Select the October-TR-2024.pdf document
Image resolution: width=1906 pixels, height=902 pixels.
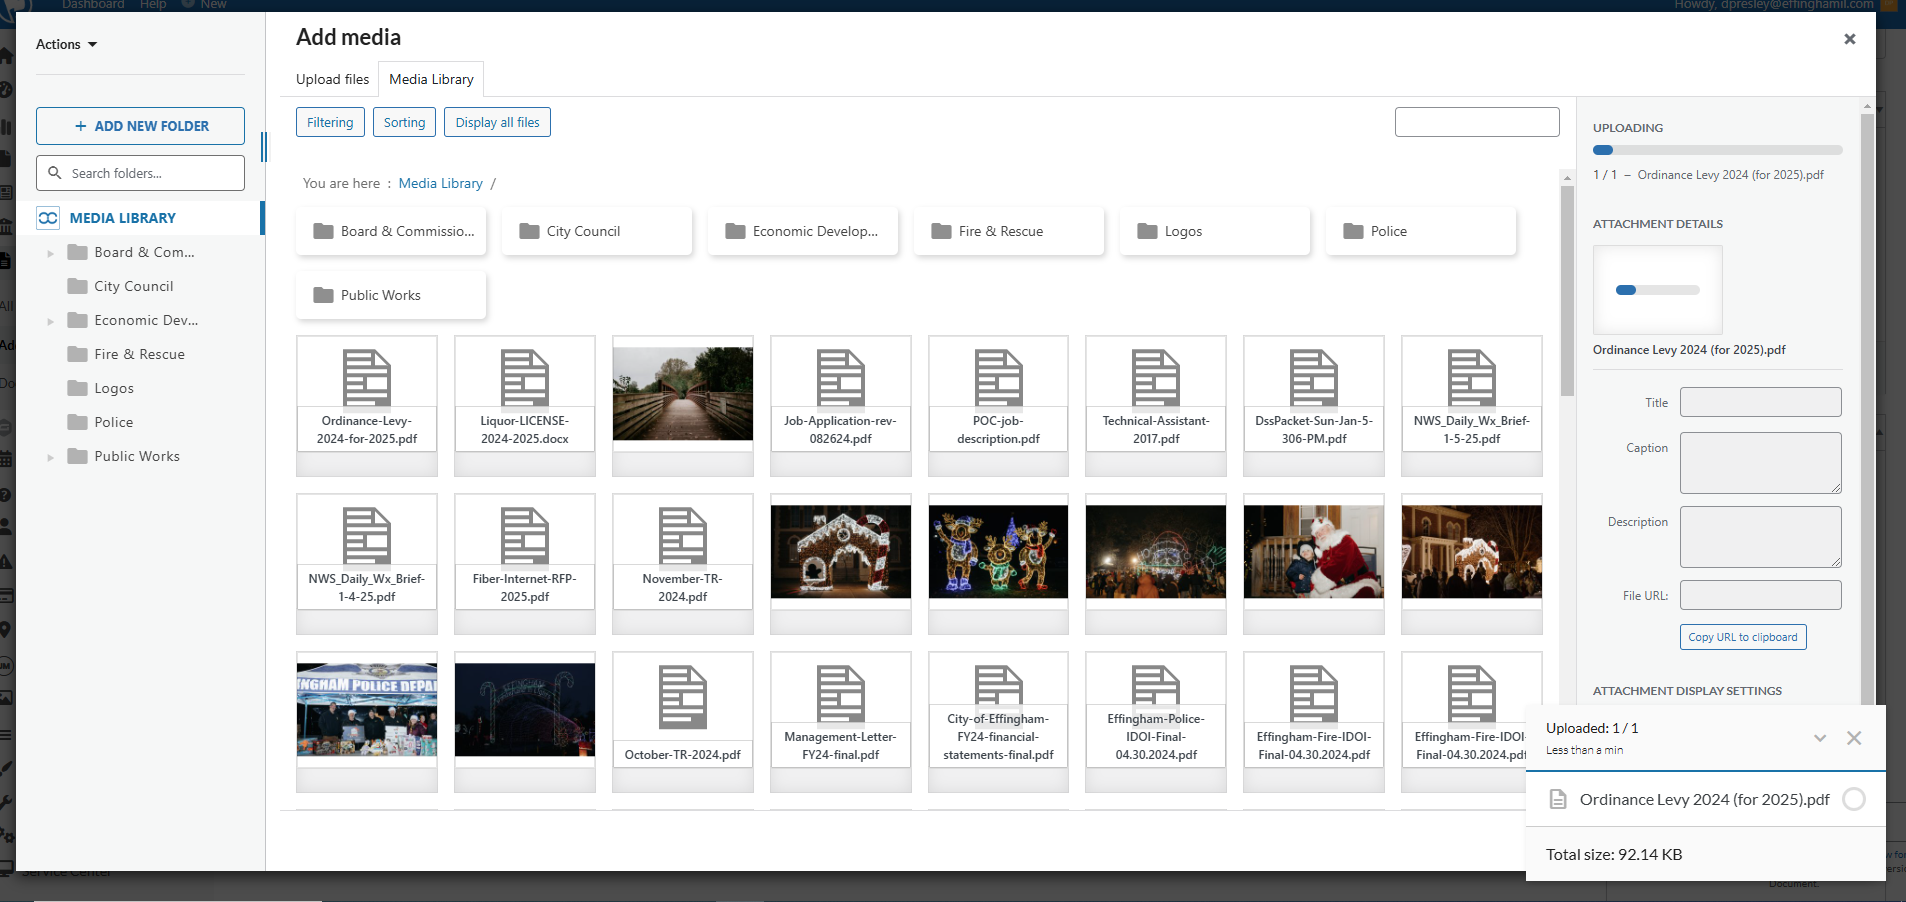(x=683, y=722)
